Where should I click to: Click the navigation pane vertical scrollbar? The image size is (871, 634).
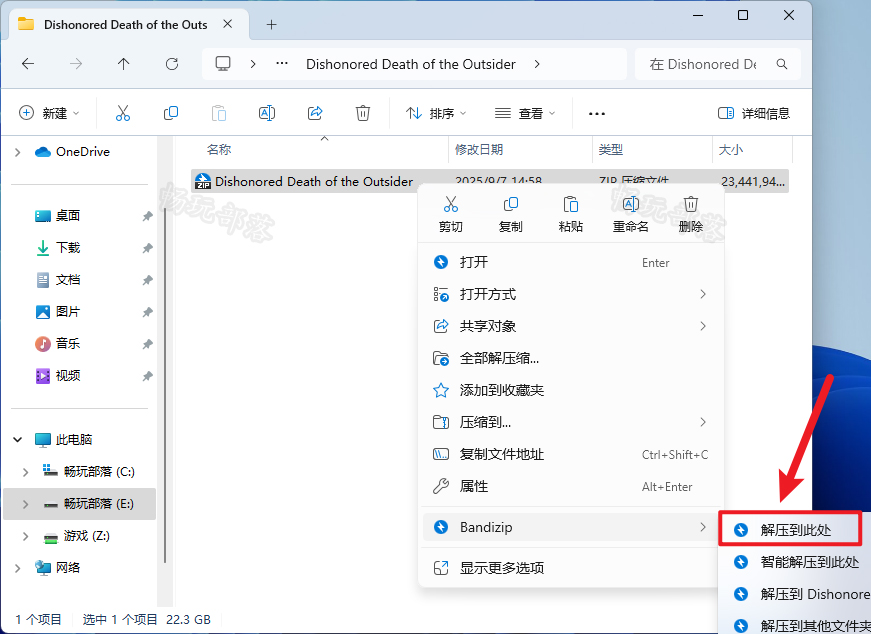click(164, 386)
